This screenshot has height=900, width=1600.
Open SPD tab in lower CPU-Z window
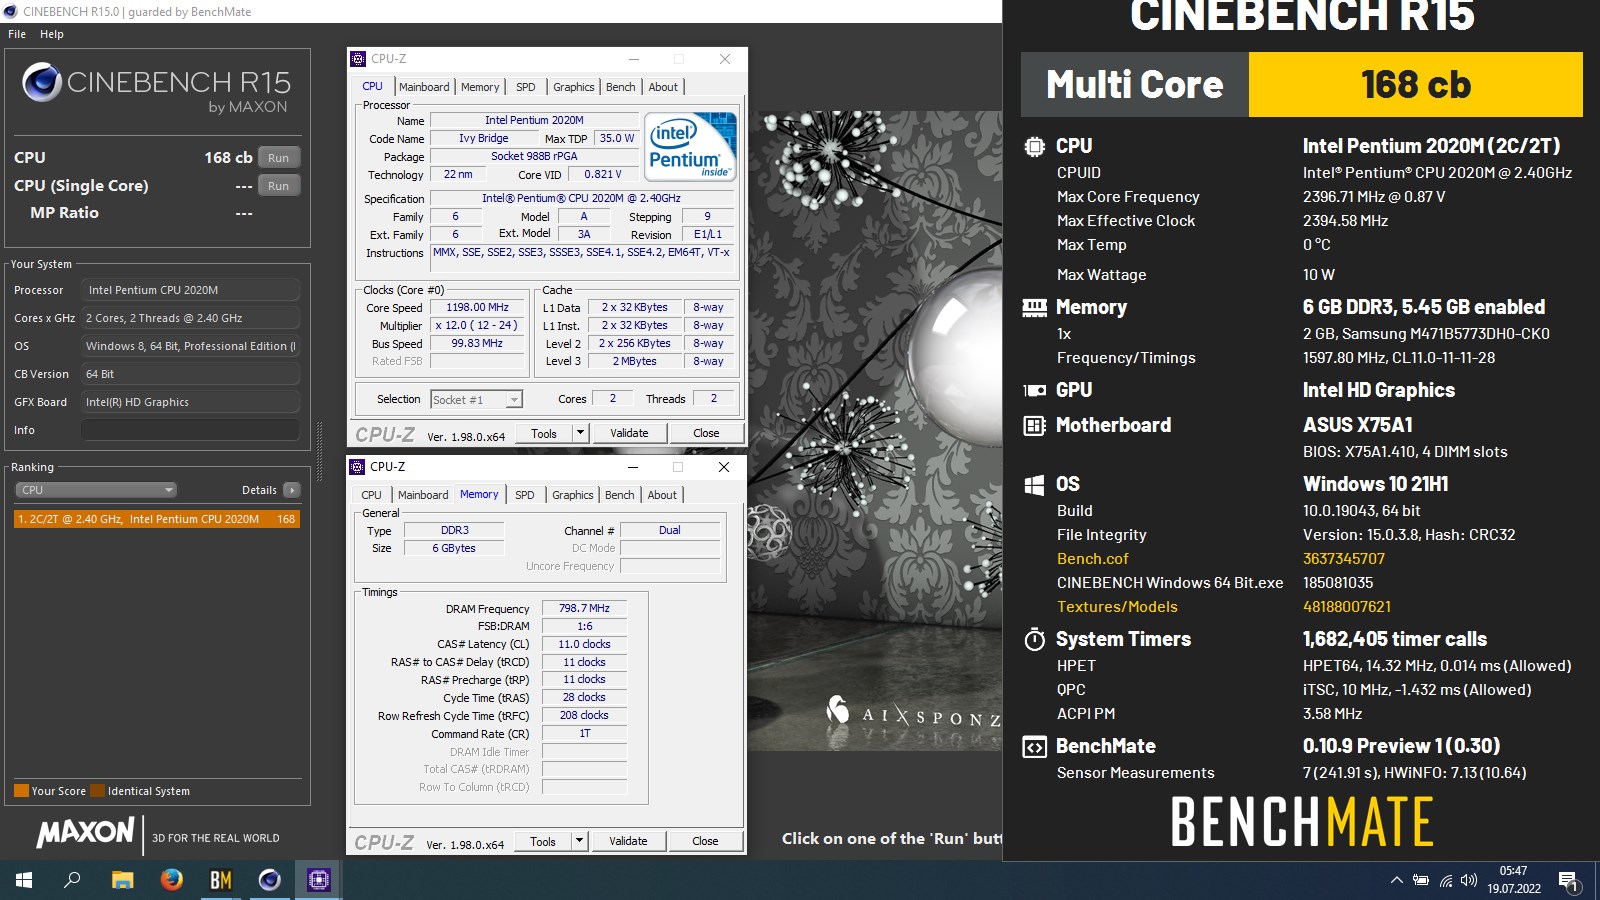pyautogui.click(x=525, y=495)
